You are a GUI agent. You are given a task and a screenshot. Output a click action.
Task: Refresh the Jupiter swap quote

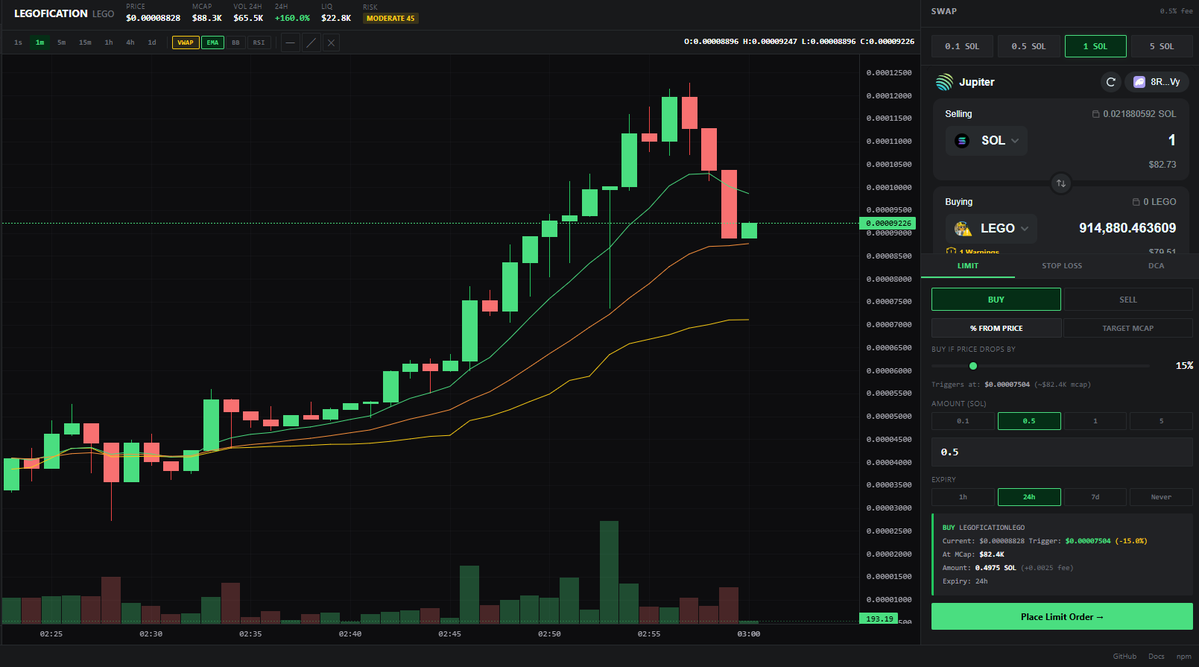(x=1110, y=82)
